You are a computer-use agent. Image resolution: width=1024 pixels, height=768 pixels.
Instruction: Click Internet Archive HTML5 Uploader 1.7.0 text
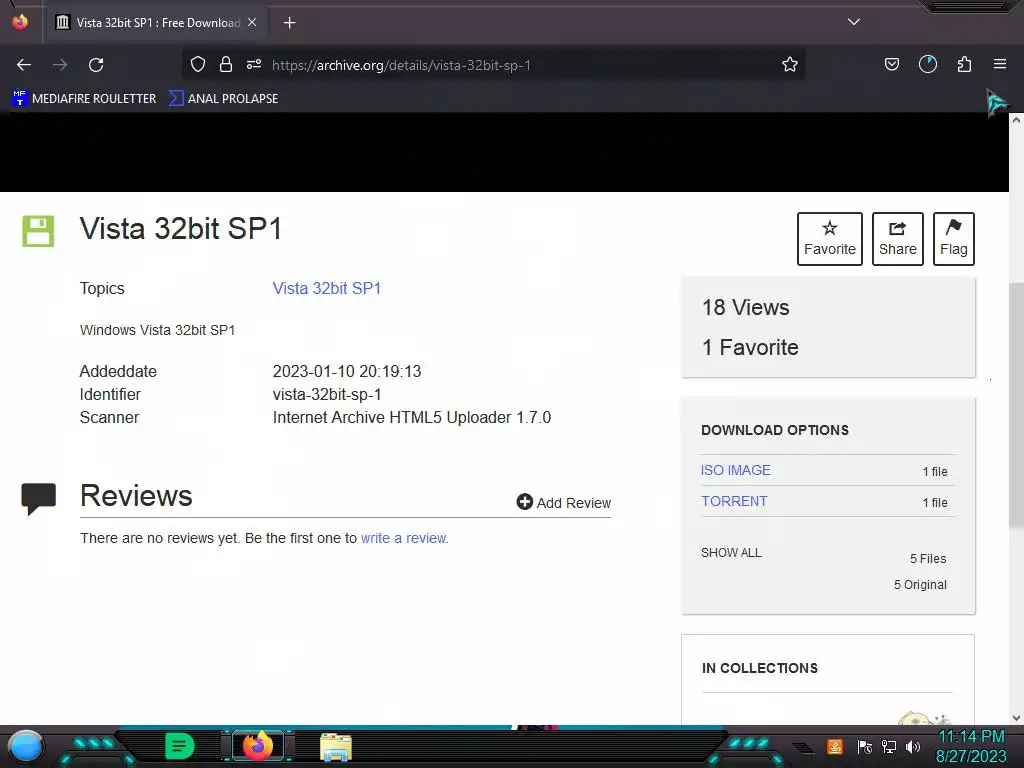tap(411, 417)
